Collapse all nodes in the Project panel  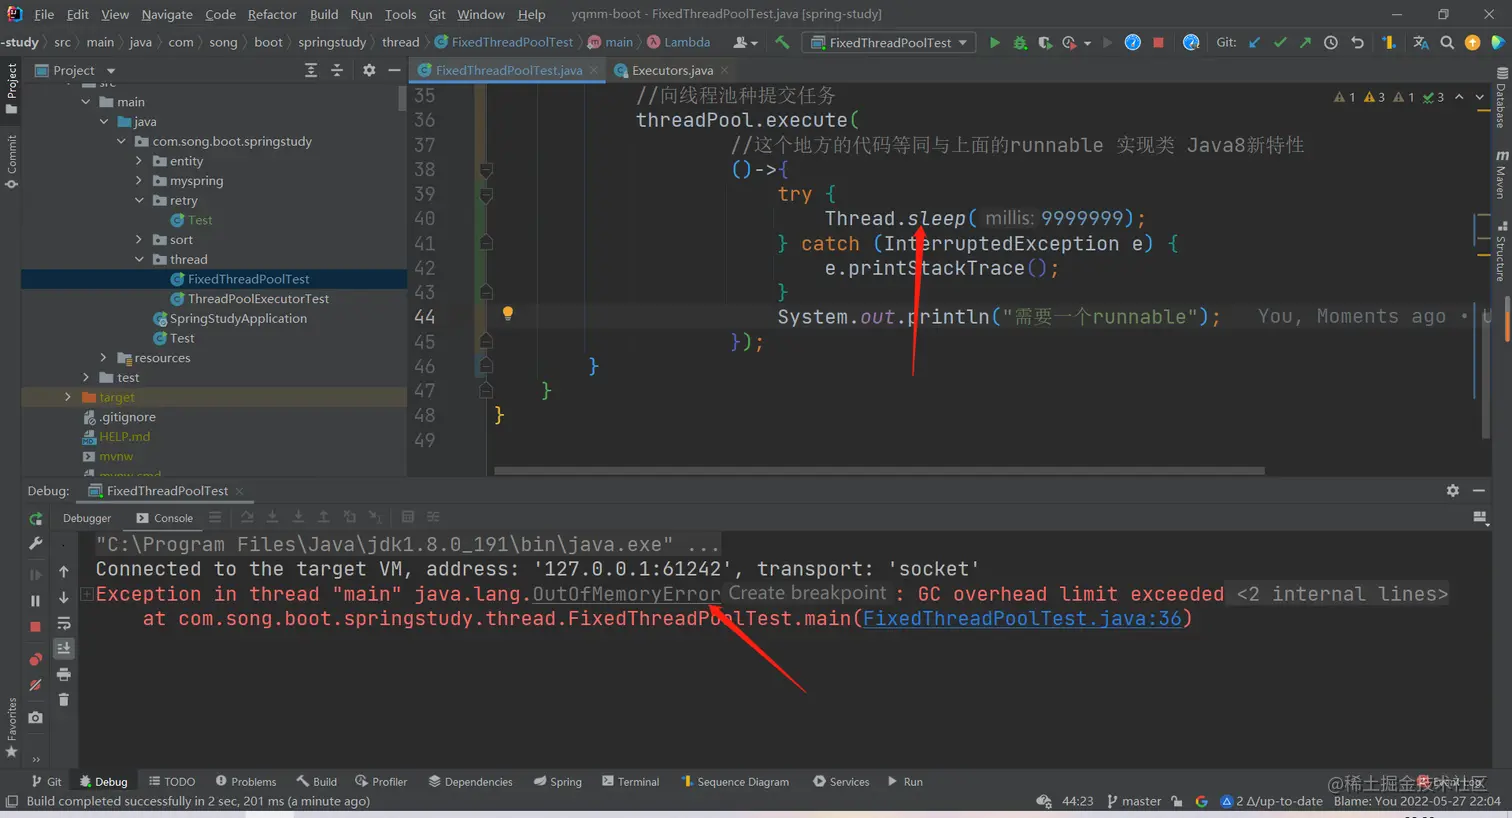pyautogui.click(x=337, y=70)
